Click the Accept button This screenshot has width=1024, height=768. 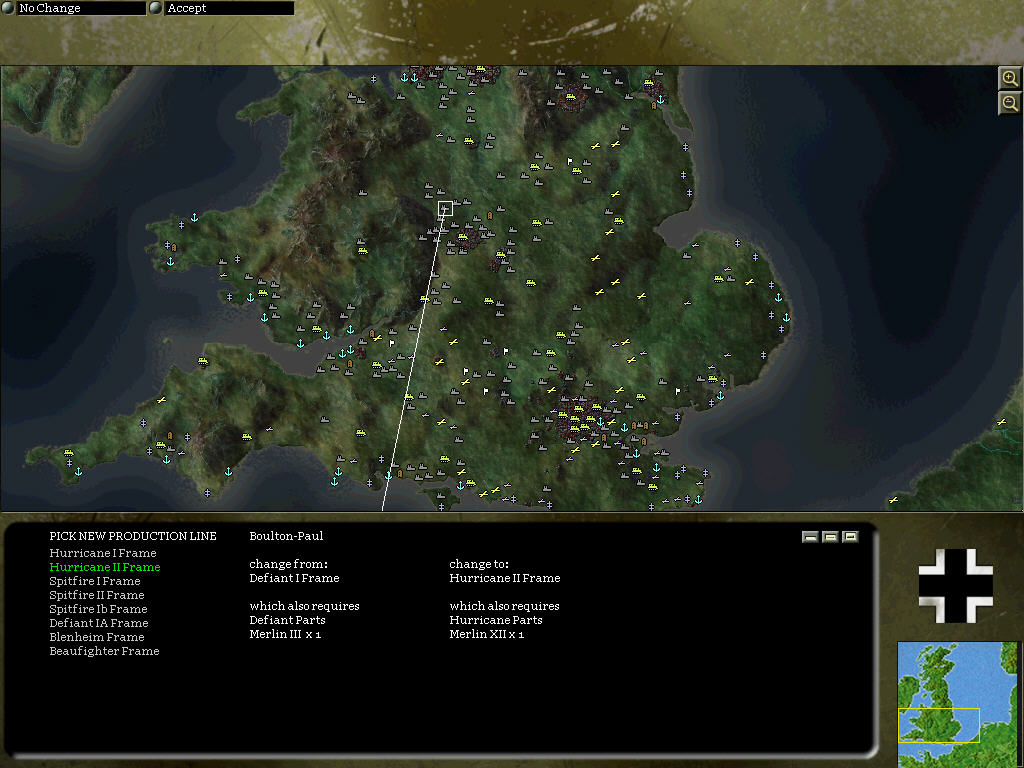click(x=229, y=8)
